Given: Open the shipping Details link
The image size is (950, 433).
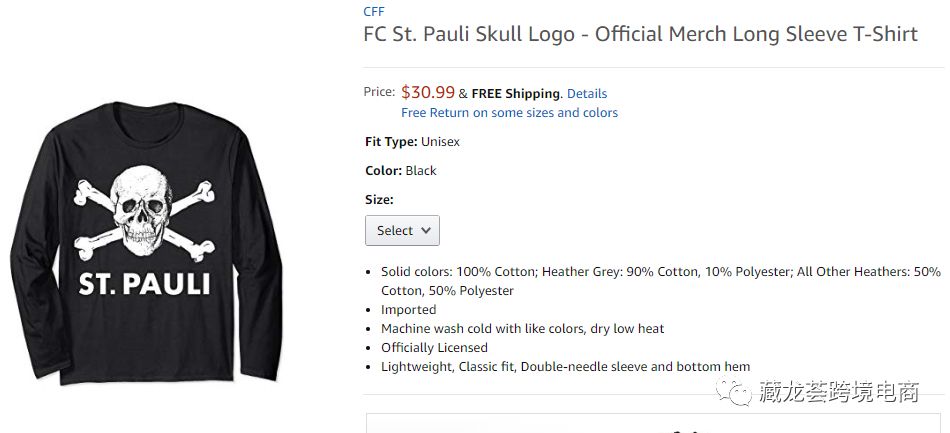Looking at the screenshot, I should pos(587,93).
